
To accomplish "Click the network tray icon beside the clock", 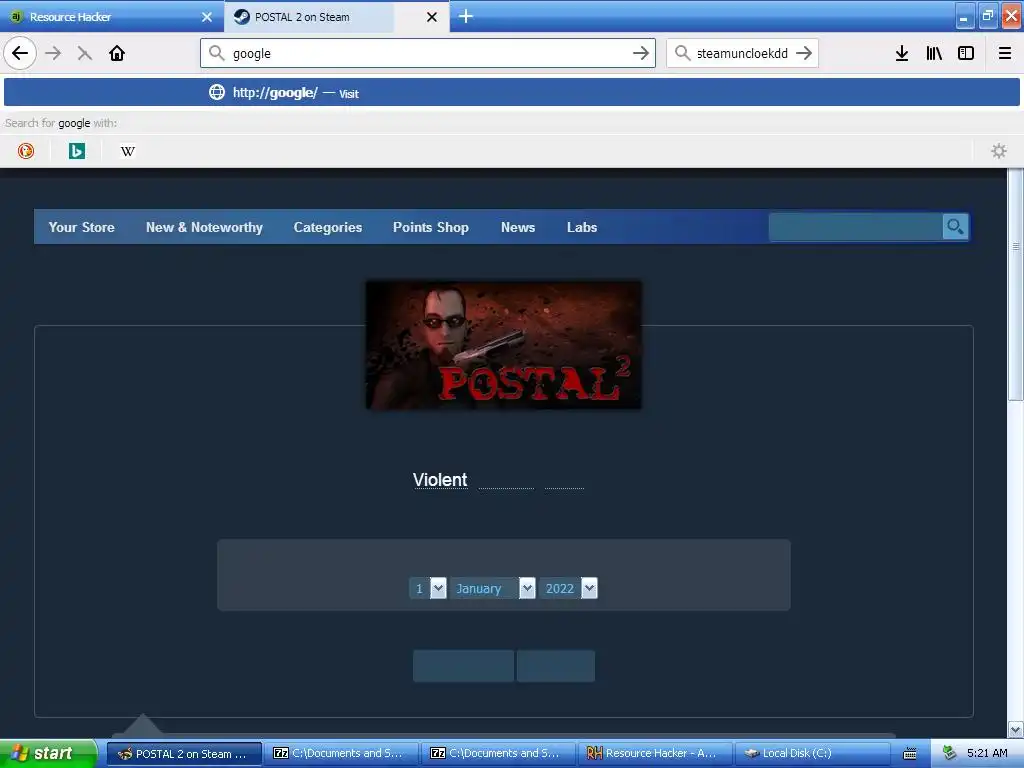I will point(950,753).
